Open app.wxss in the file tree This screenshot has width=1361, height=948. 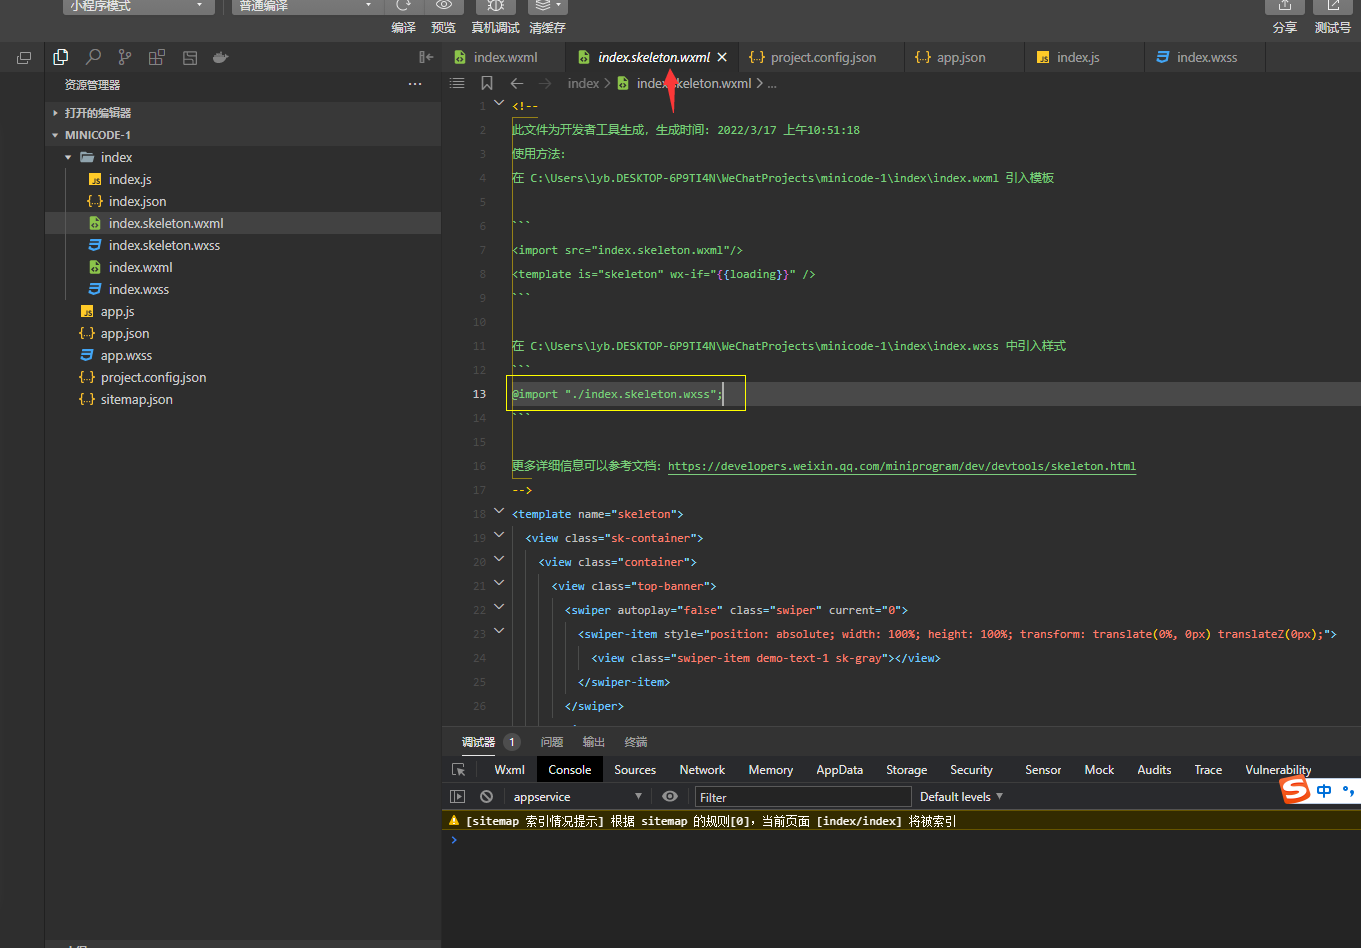coord(243,355)
